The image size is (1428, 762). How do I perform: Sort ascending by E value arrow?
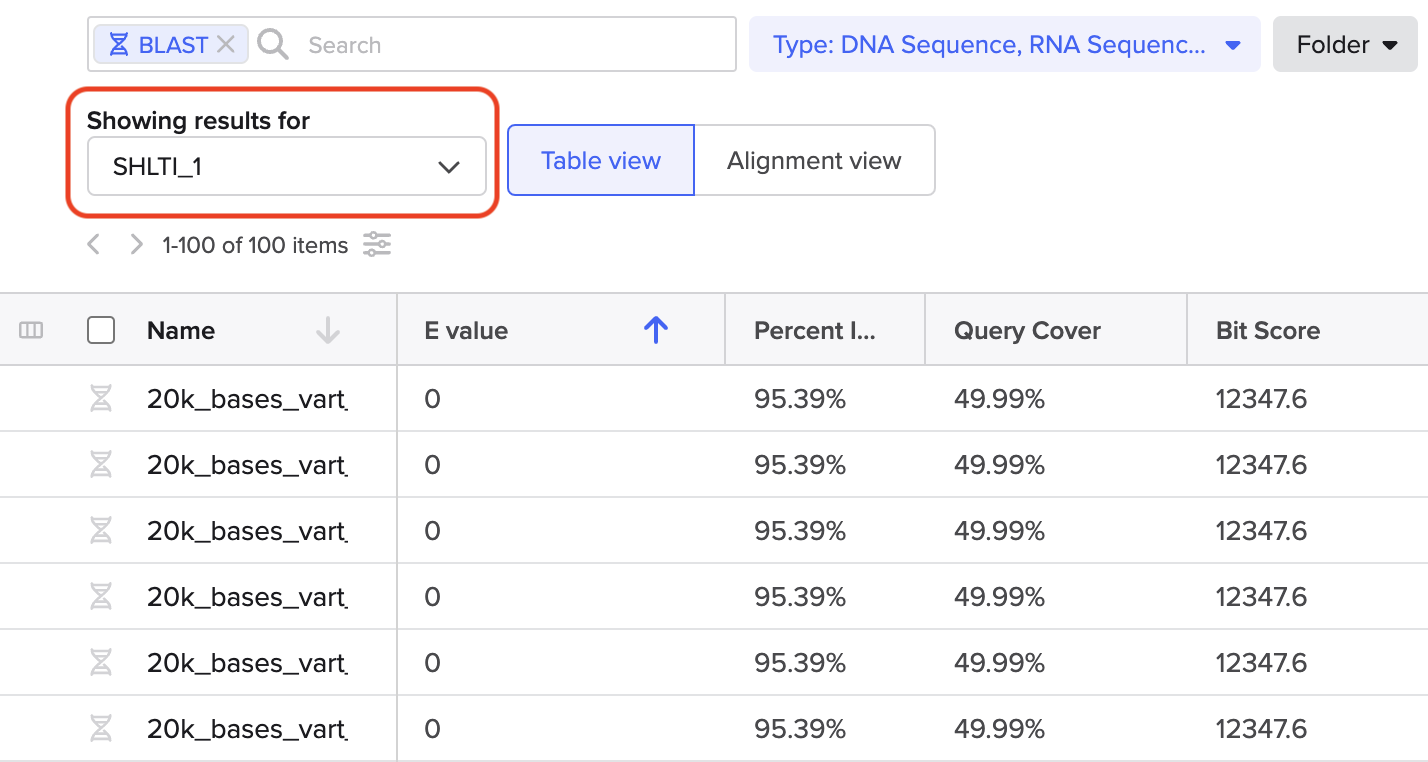tap(655, 331)
